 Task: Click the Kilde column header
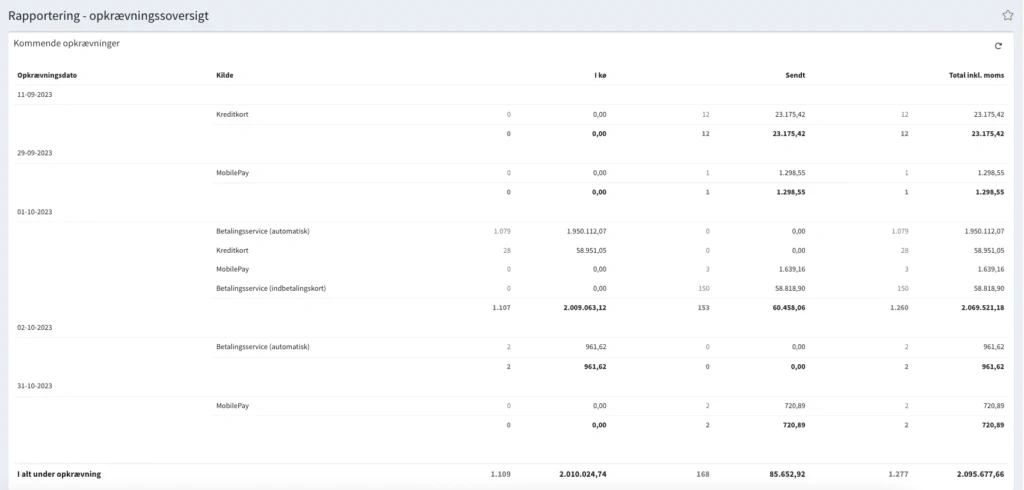[x=225, y=75]
